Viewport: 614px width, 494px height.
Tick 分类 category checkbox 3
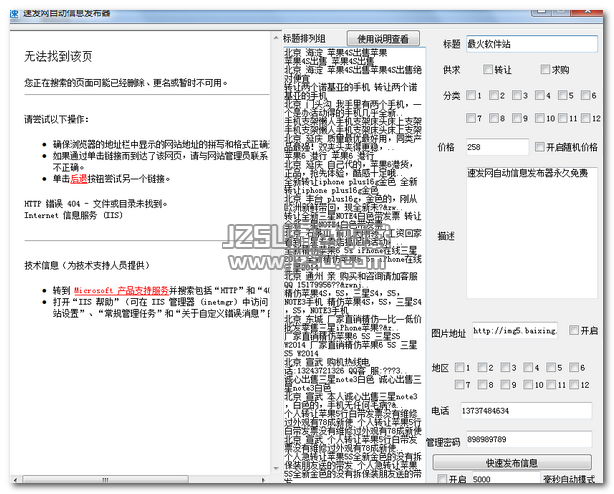click(517, 95)
